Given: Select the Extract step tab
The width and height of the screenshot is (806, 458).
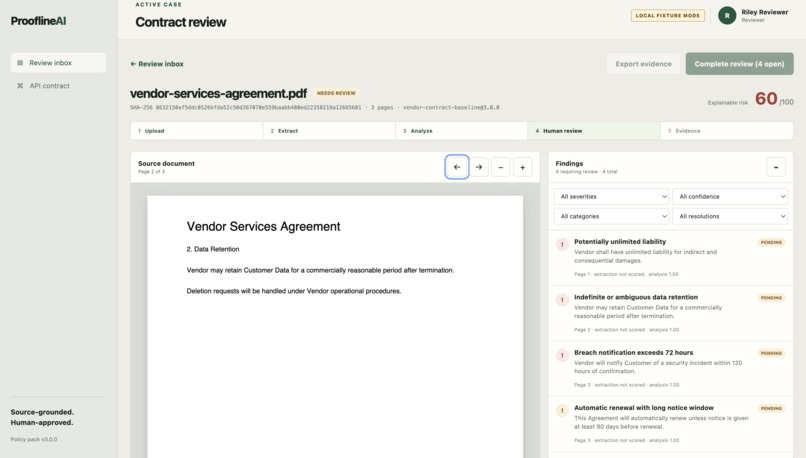Looking at the screenshot, I should pos(329,131).
